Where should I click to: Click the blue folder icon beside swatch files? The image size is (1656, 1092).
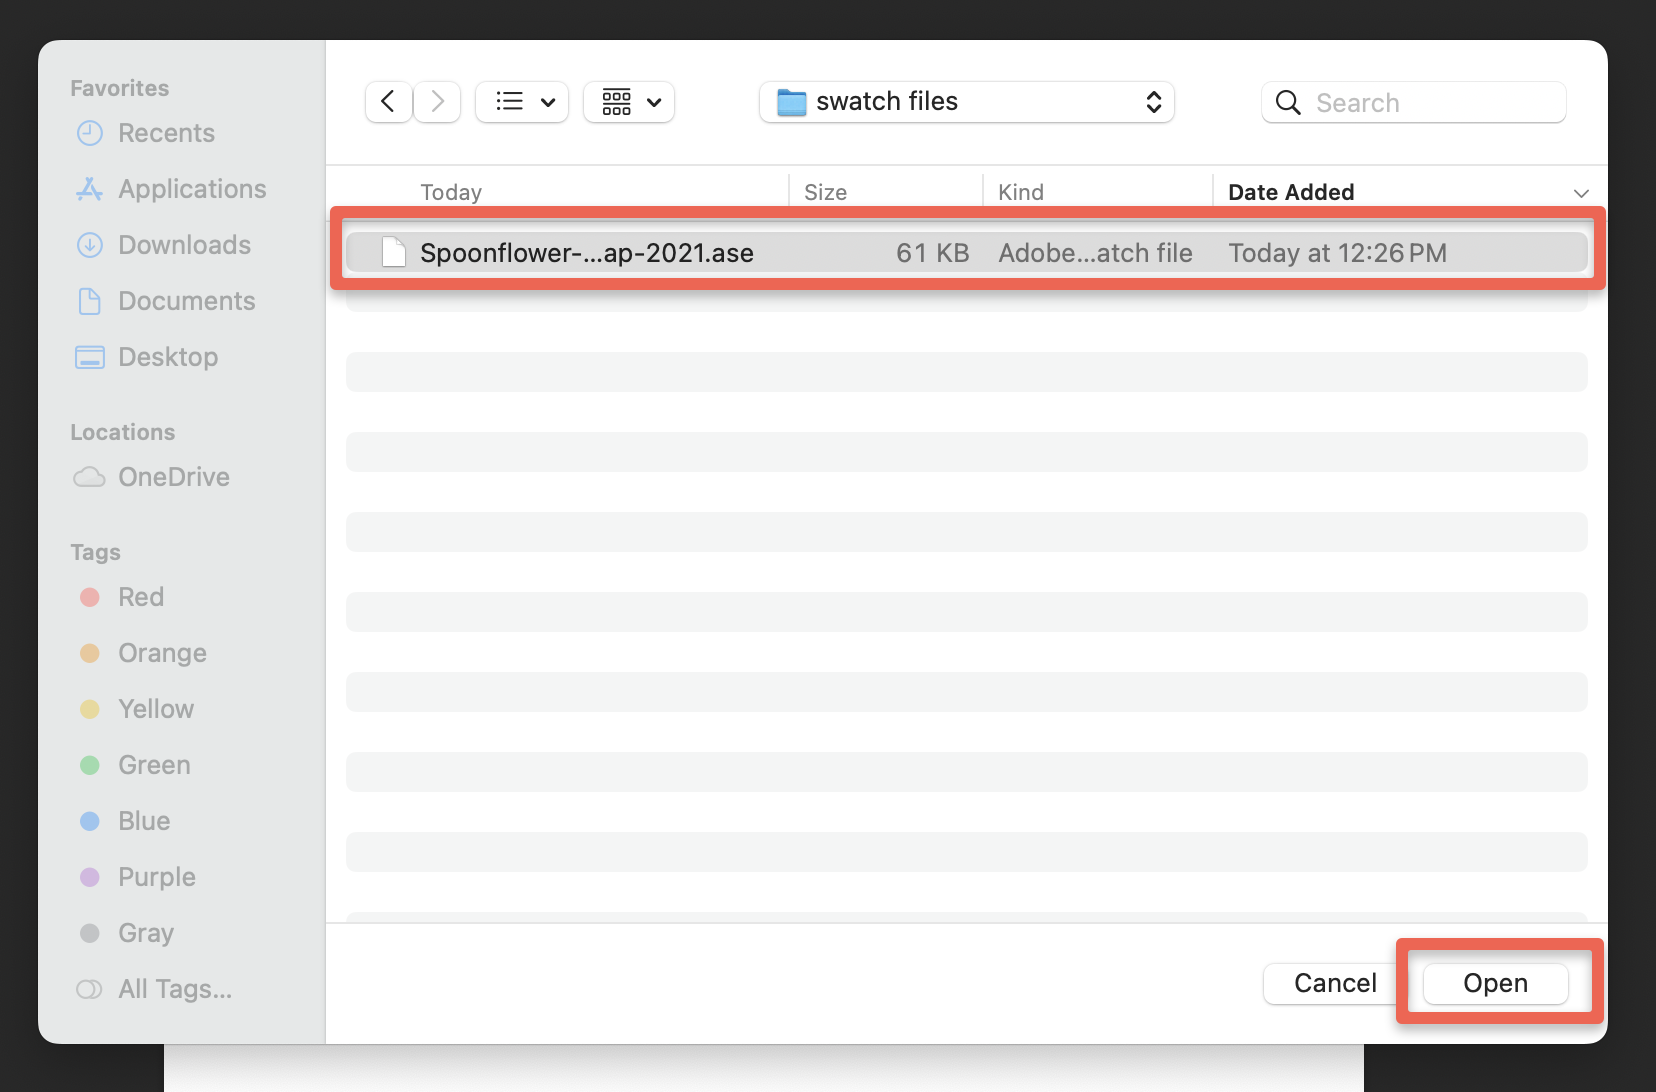(792, 102)
